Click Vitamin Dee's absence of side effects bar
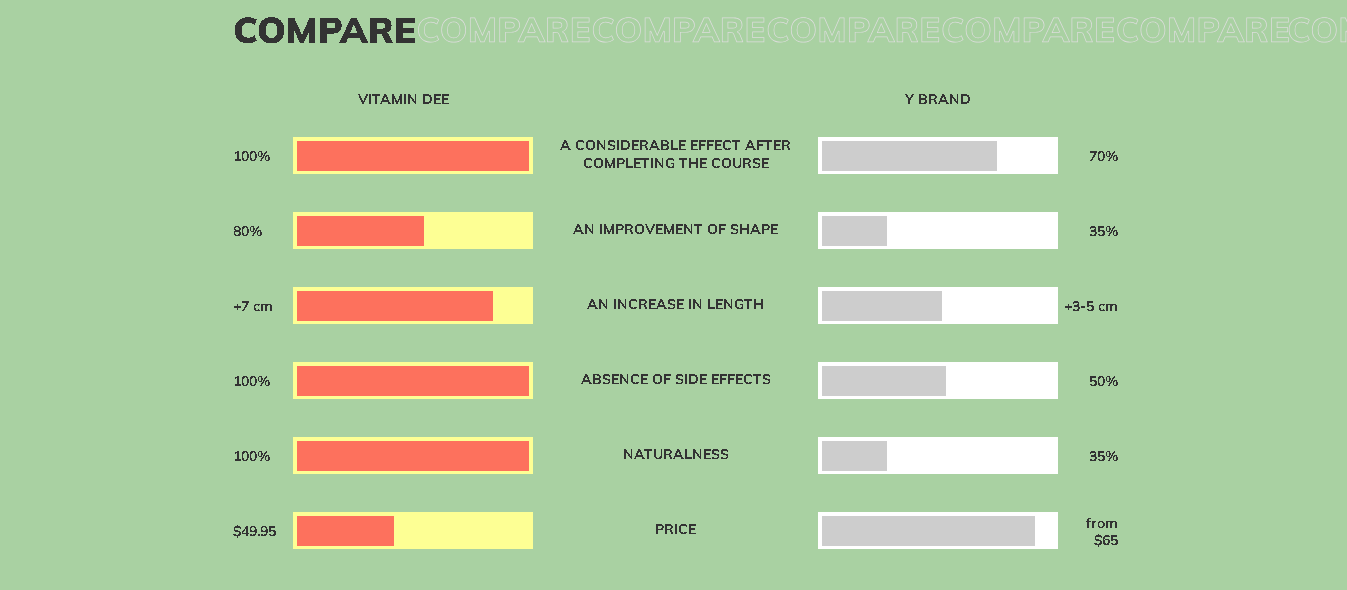The width and height of the screenshot is (1347, 590). point(413,381)
